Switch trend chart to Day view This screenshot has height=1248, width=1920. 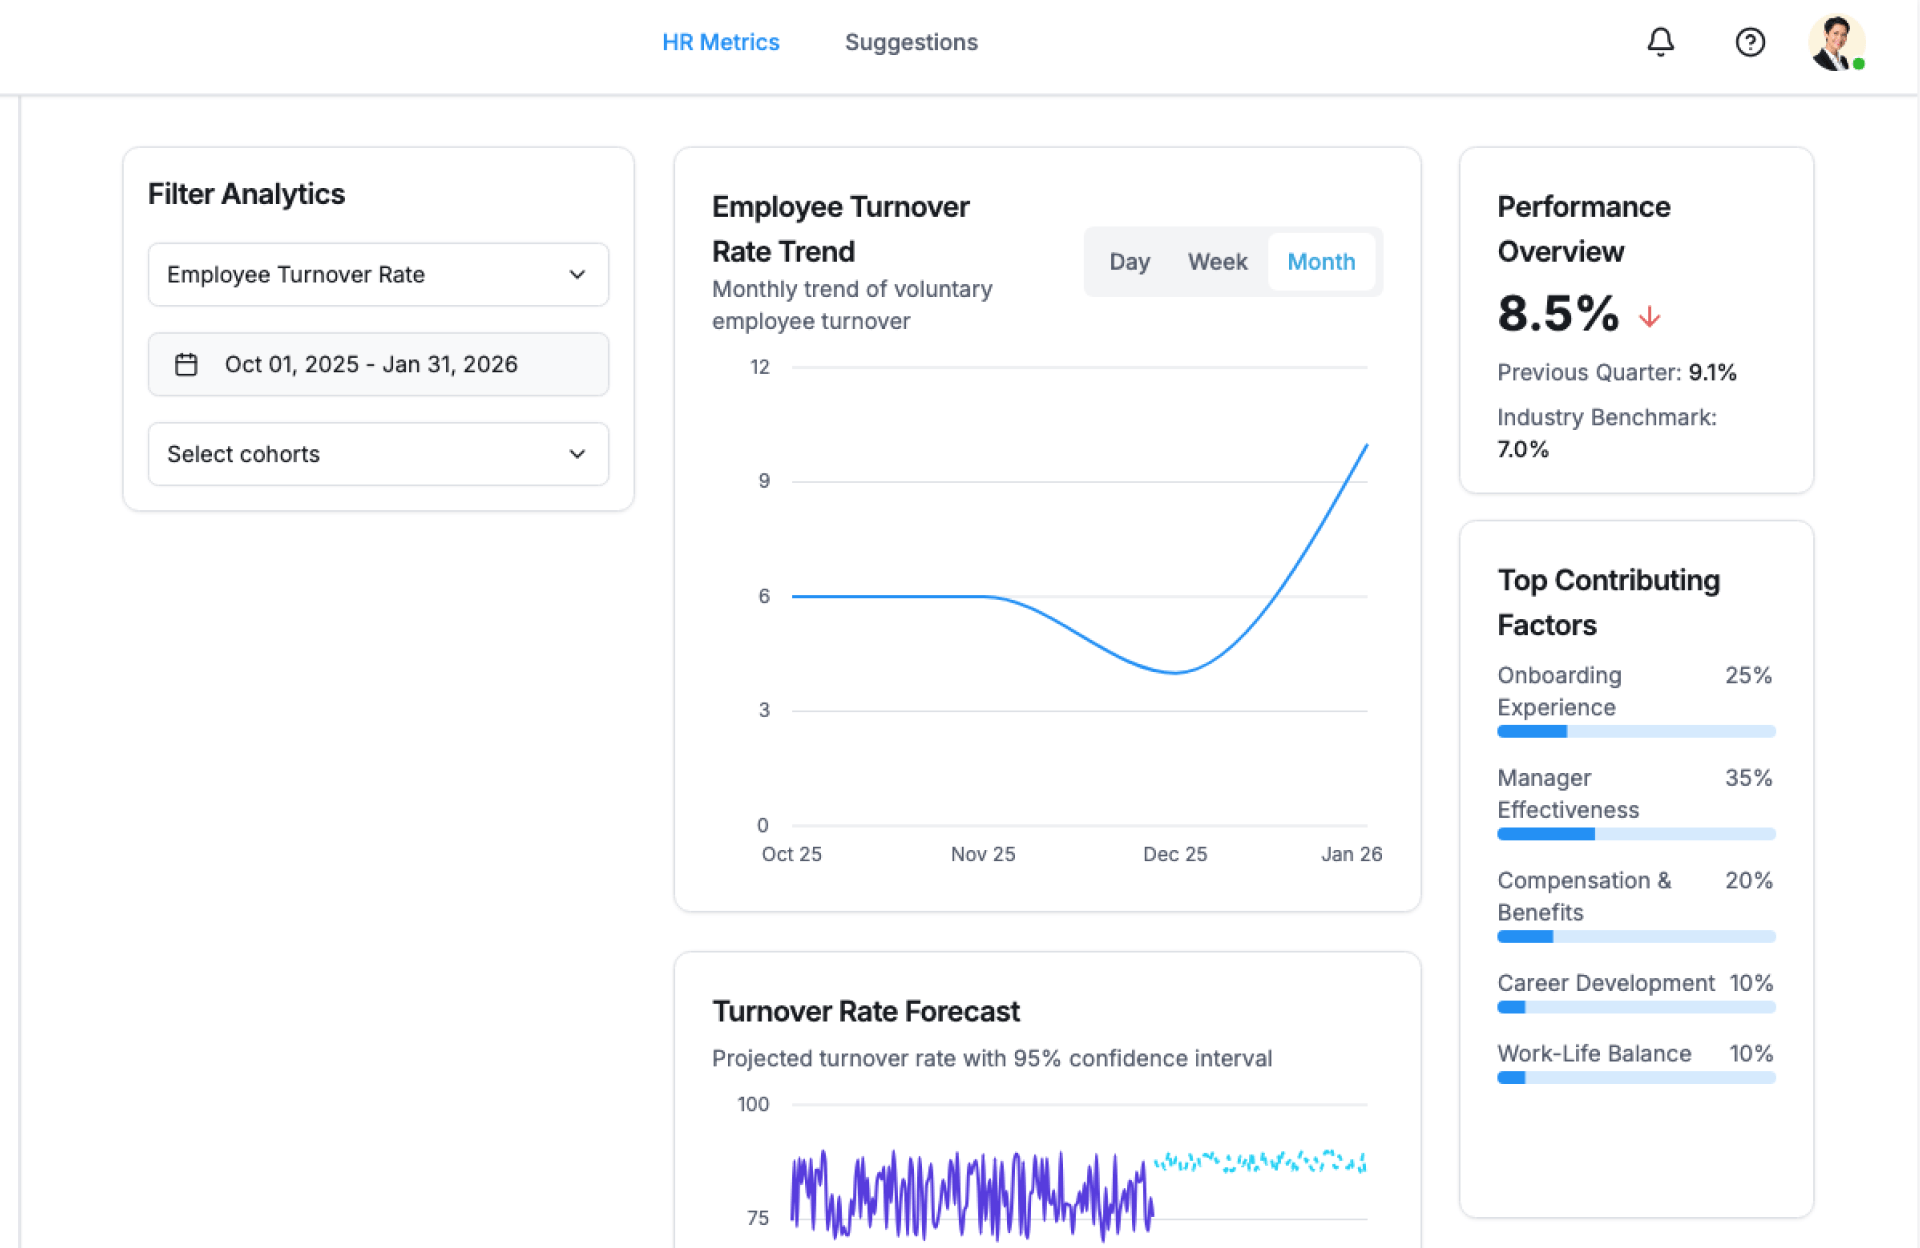pyautogui.click(x=1129, y=262)
